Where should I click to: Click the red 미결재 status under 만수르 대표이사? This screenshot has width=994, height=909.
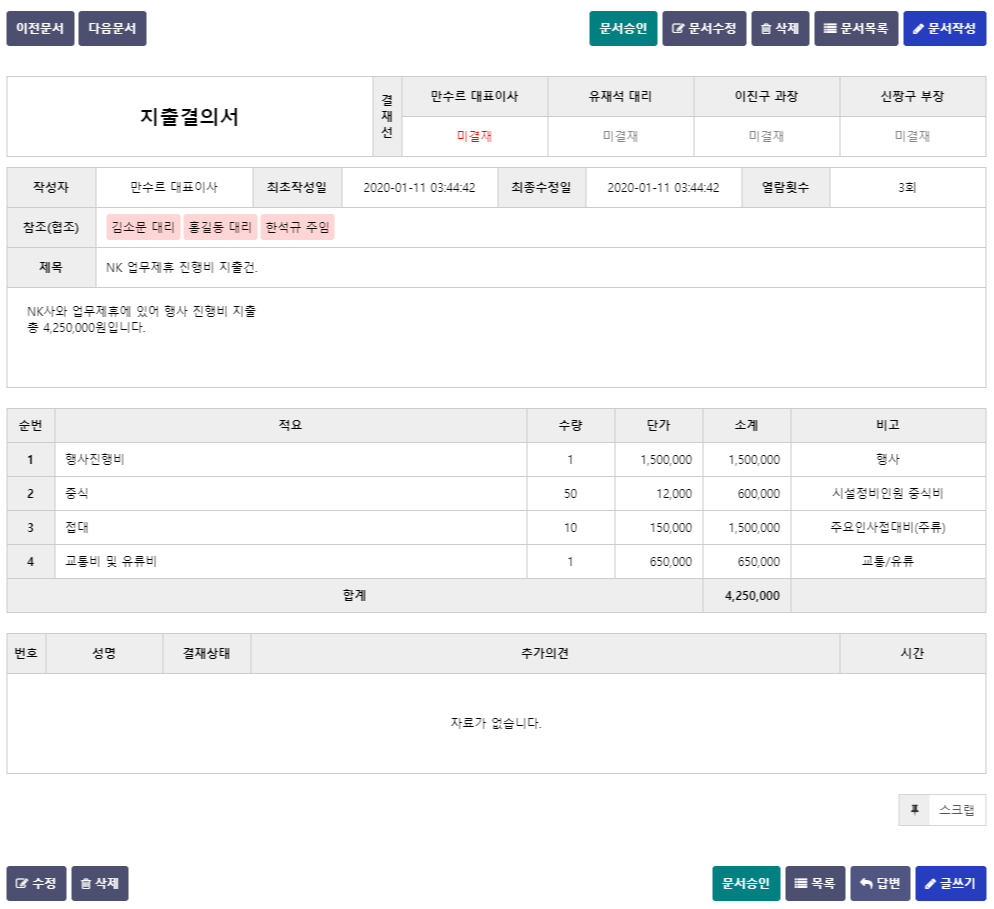474,136
